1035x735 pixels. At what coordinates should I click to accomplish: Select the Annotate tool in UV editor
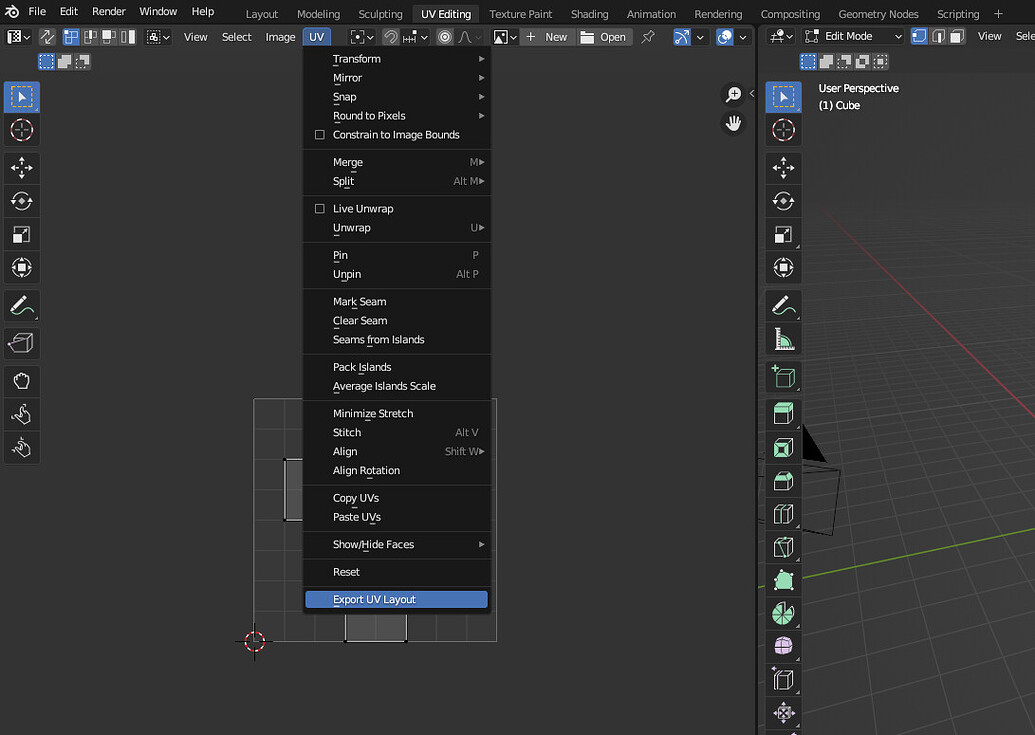click(22, 305)
